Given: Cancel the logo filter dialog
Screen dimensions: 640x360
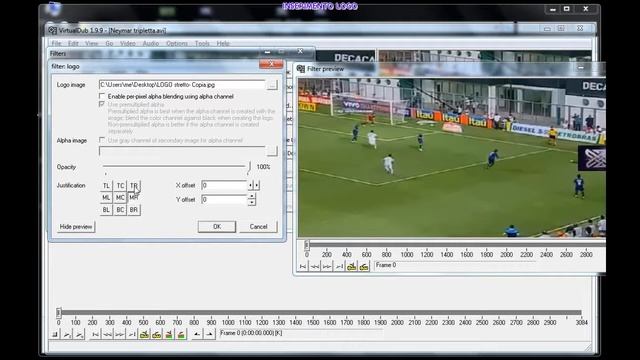Looking at the screenshot, I should [258, 227].
